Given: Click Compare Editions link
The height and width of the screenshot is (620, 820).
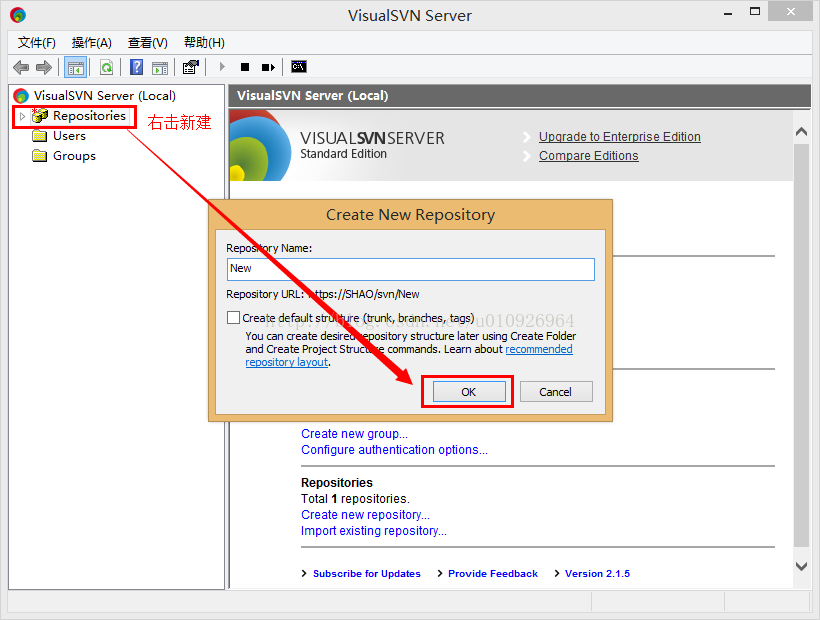Looking at the screenshot, I should (589, 156).
